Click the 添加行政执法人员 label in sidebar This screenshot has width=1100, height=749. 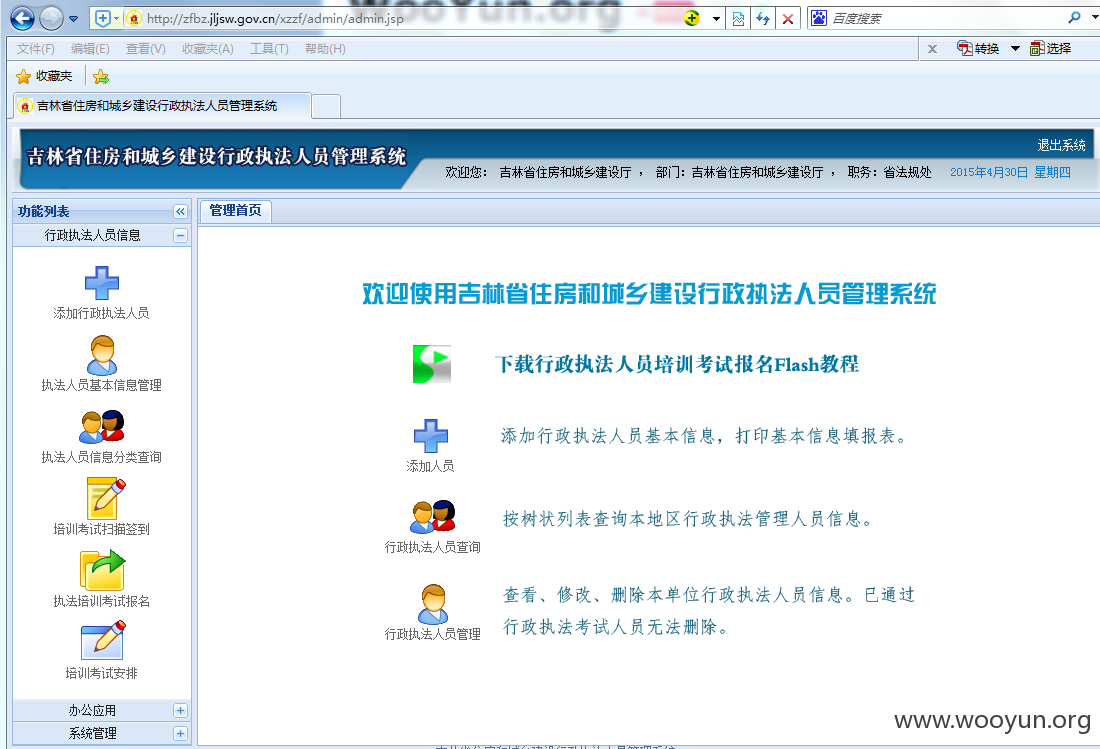point(102,313)
